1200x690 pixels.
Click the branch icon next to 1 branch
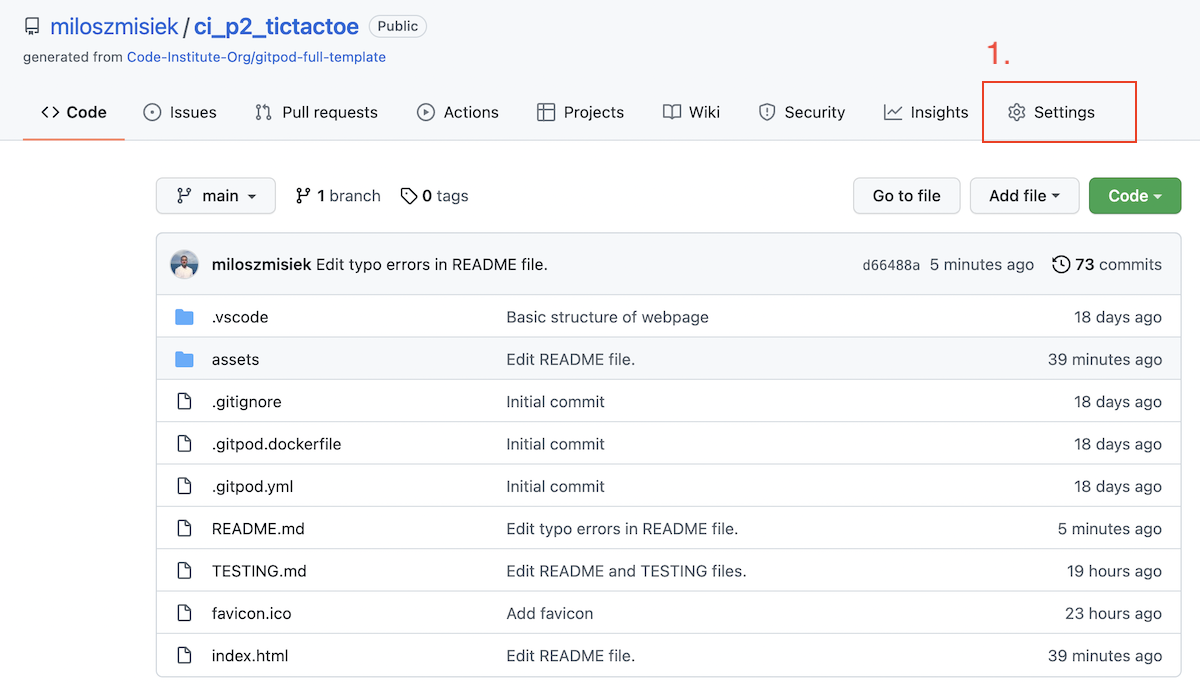303,196
